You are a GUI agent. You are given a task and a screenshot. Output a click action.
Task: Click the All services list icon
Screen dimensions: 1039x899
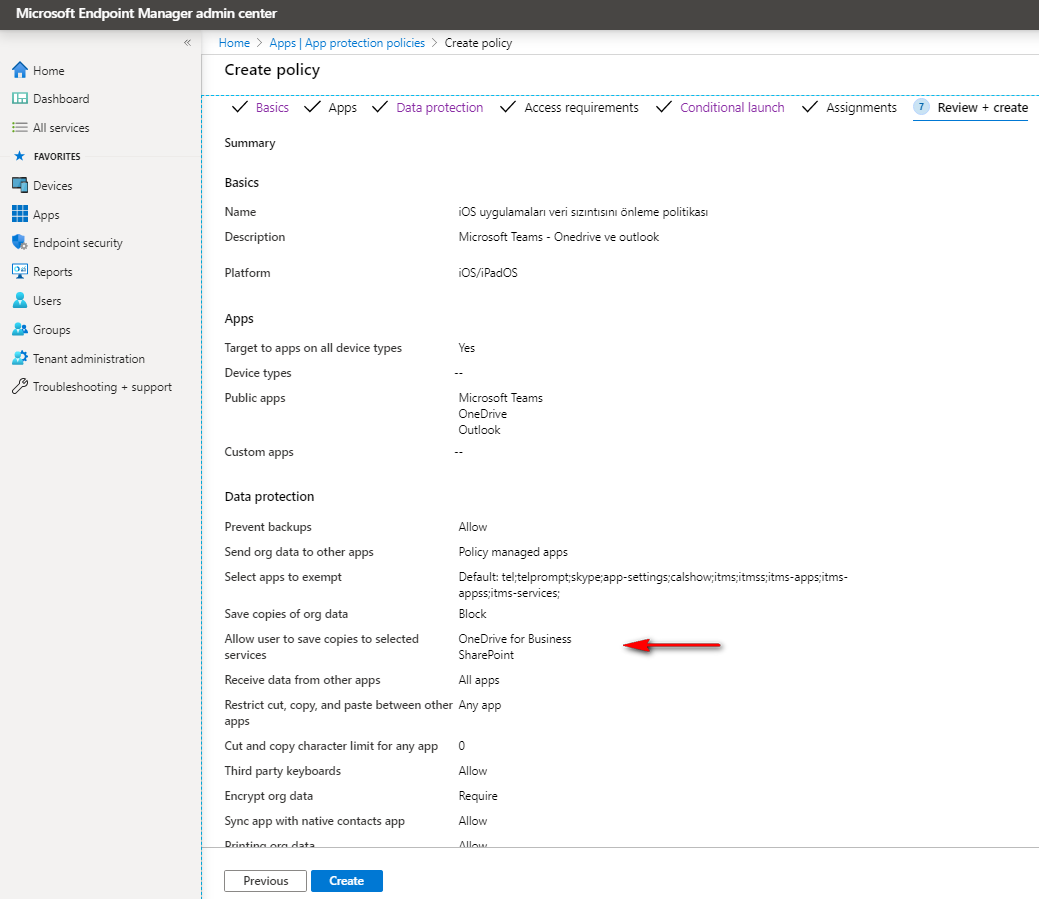coord(20,127)
